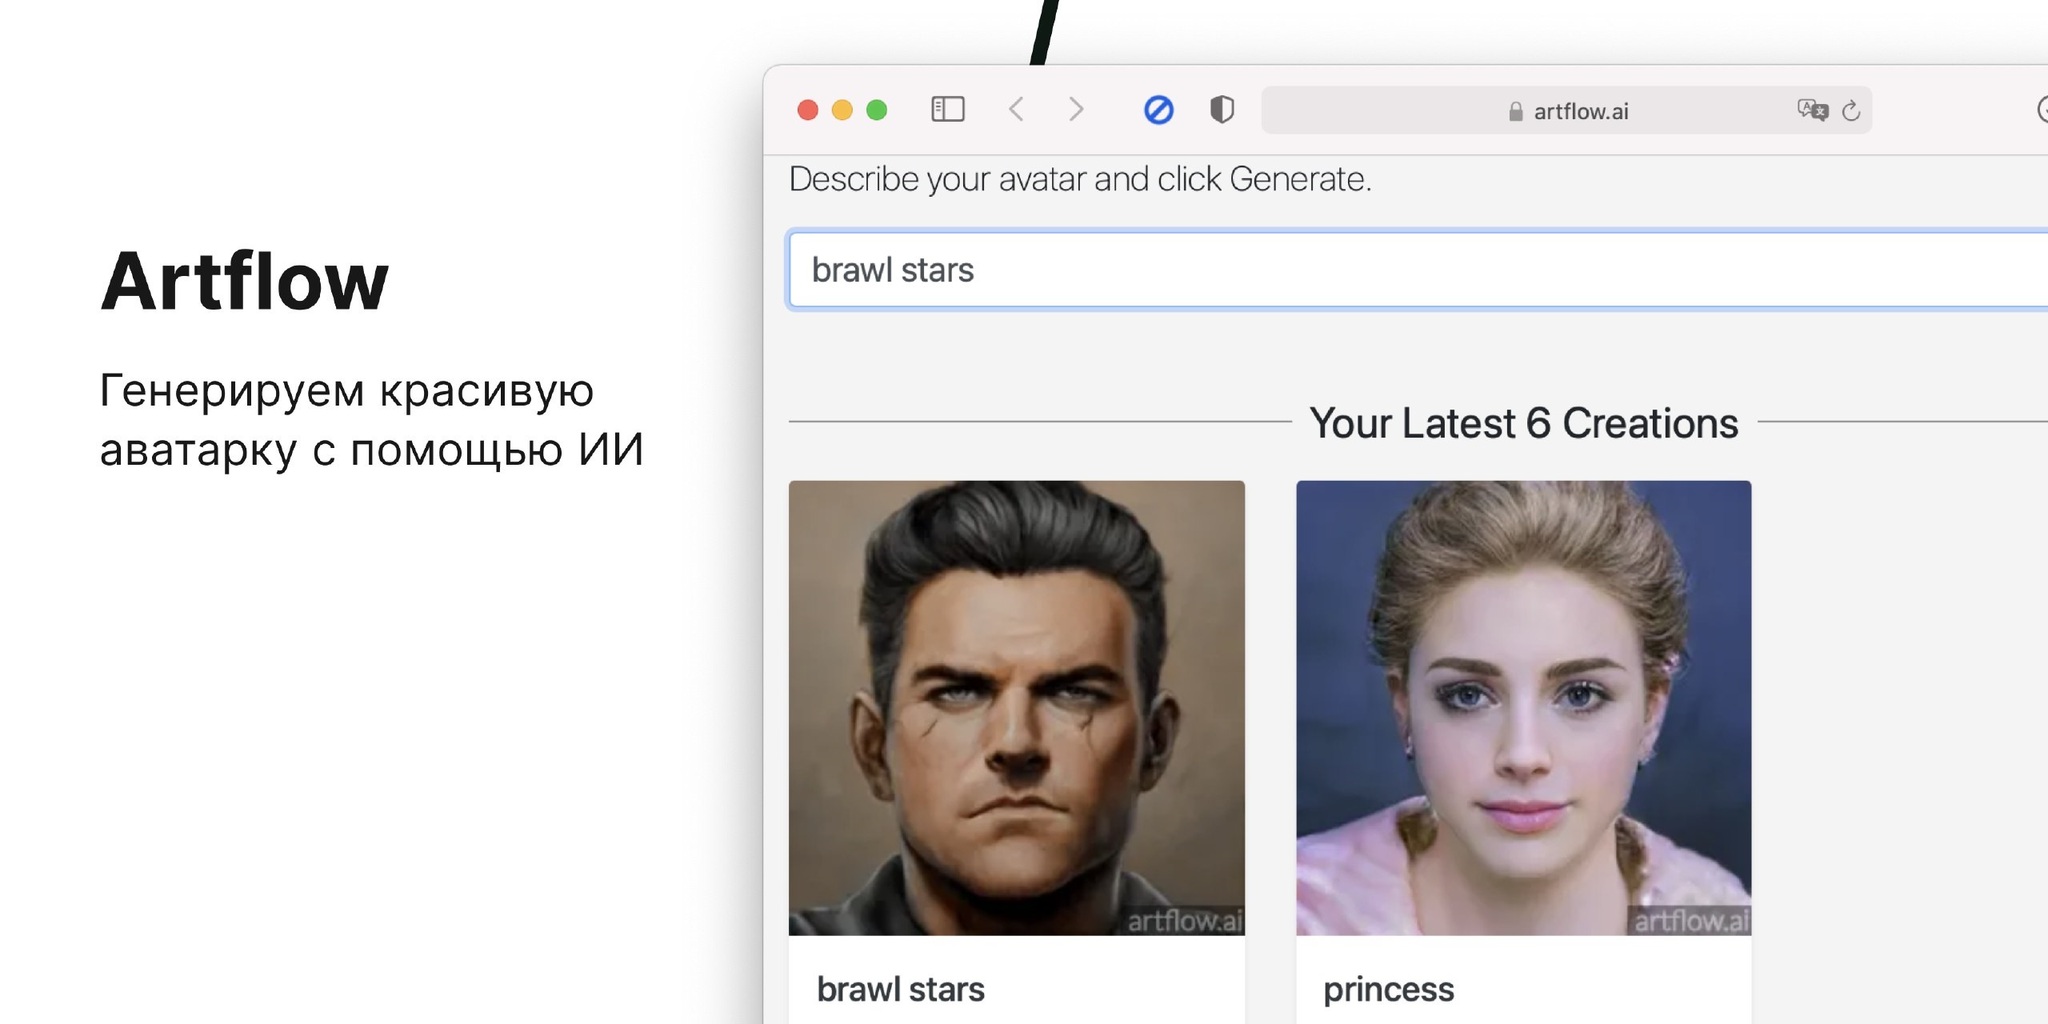The width and height of the screenshot is (2048, 1024).
Task: Open the privacy shield report icon
Action: coord(1222,109)
